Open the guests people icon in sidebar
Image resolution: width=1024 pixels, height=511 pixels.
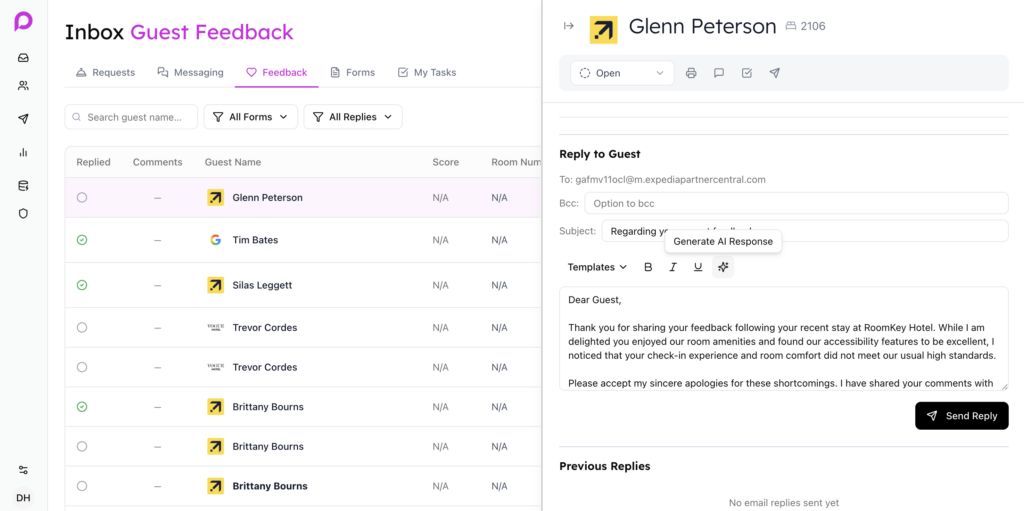point(24,86)
